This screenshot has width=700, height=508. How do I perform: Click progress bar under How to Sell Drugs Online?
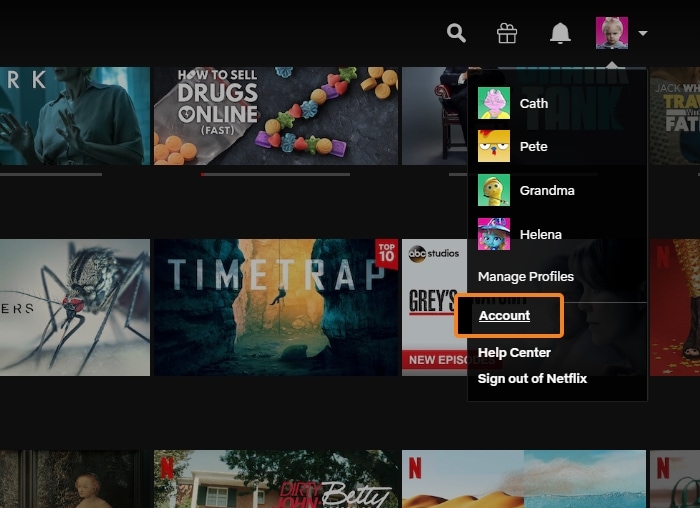275,175
